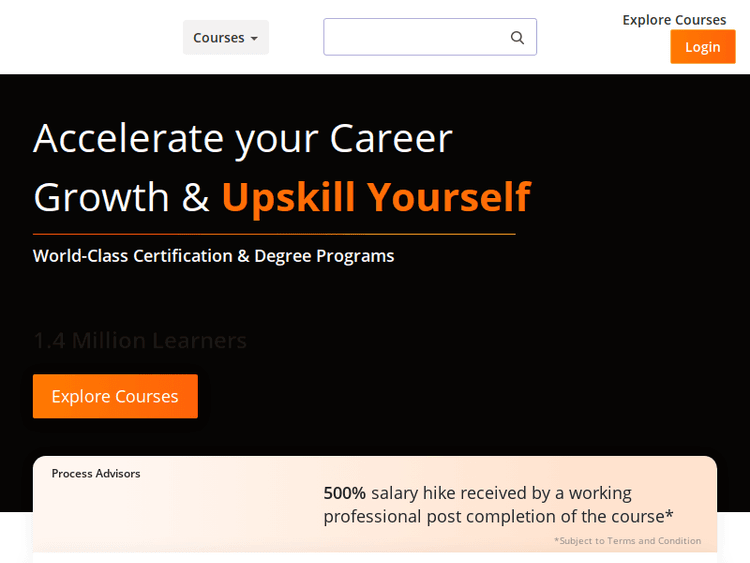Click the Growth & heading text
The height and width of the screenshot is (563, 750).
coord(121,197)
